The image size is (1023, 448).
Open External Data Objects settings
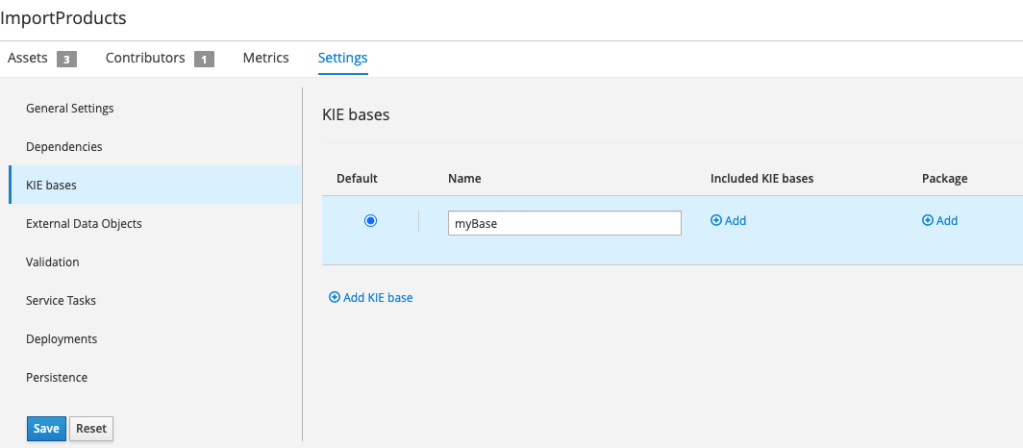(84, 224)
